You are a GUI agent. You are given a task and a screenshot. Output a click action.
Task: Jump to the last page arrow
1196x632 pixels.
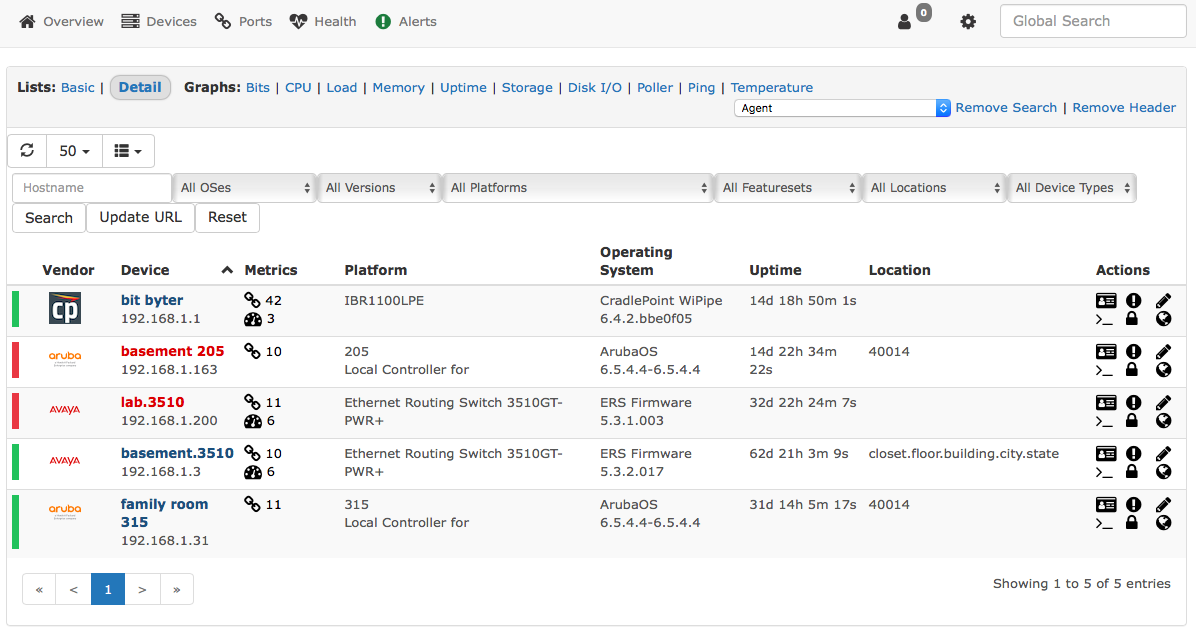click(x=176, y=589)
